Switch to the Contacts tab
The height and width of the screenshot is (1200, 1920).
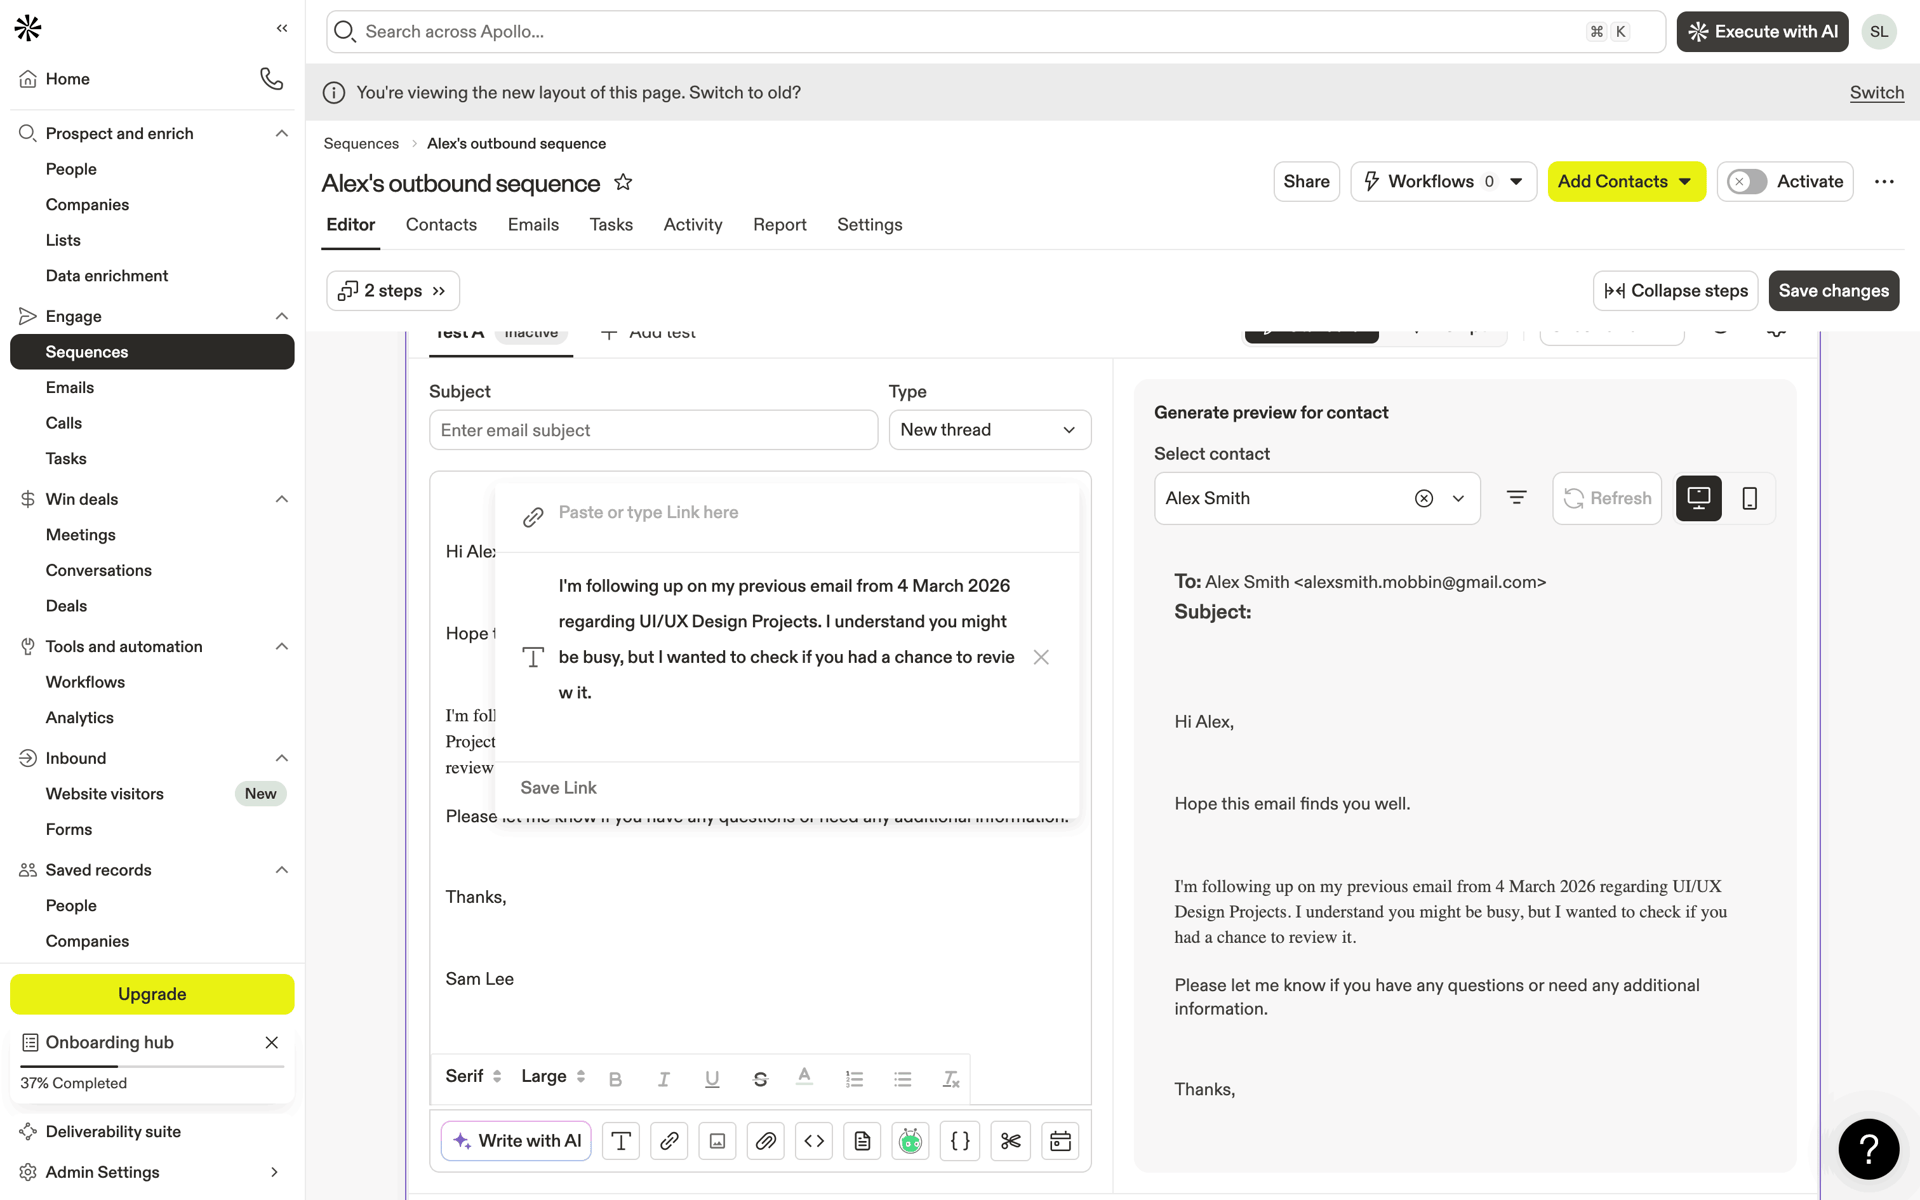441,225
